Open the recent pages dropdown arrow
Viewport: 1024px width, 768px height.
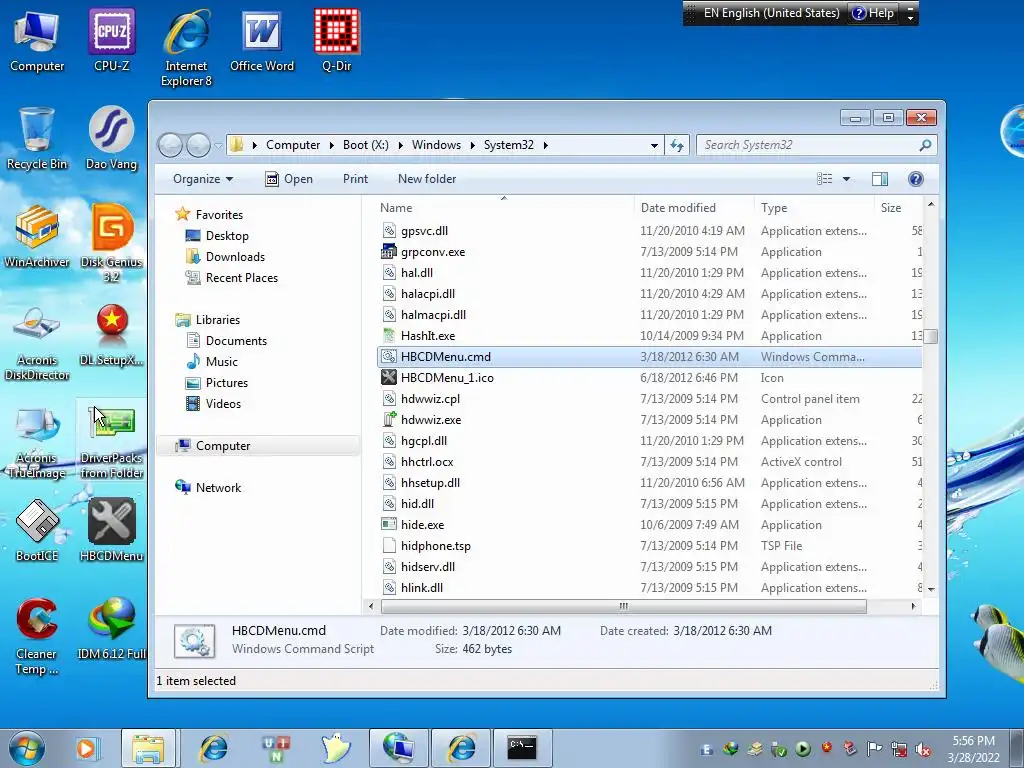(218, 145)
